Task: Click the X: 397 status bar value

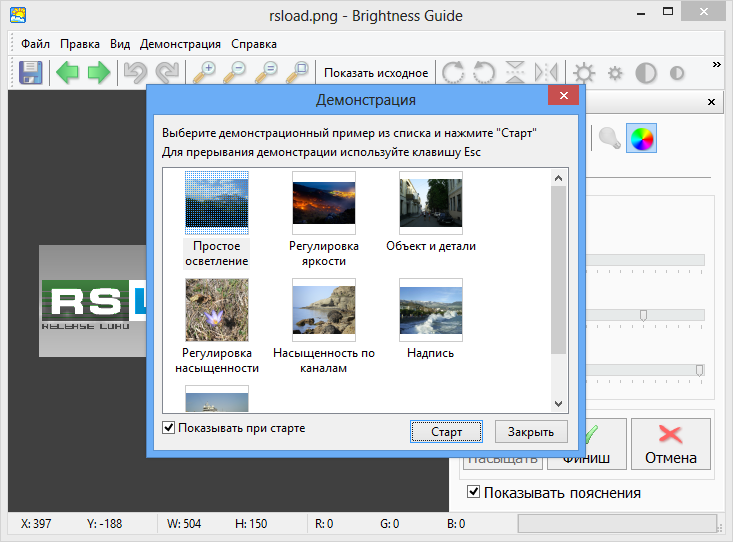Action: [x=36, y=524]
